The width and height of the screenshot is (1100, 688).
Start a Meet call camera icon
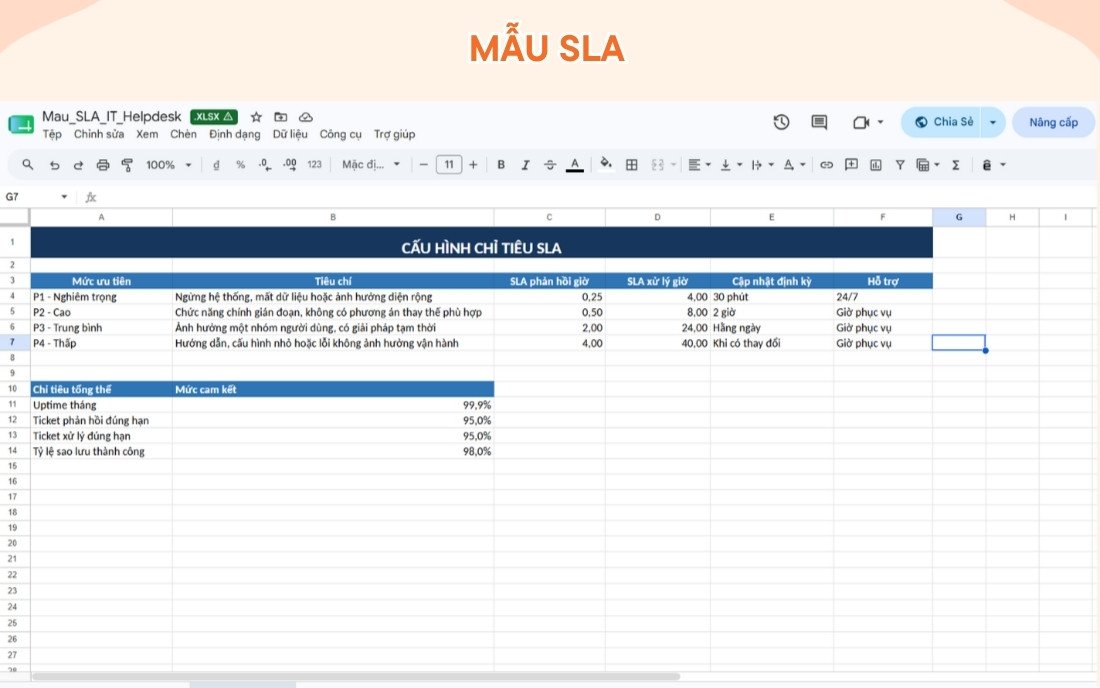(x=861, y=122)
